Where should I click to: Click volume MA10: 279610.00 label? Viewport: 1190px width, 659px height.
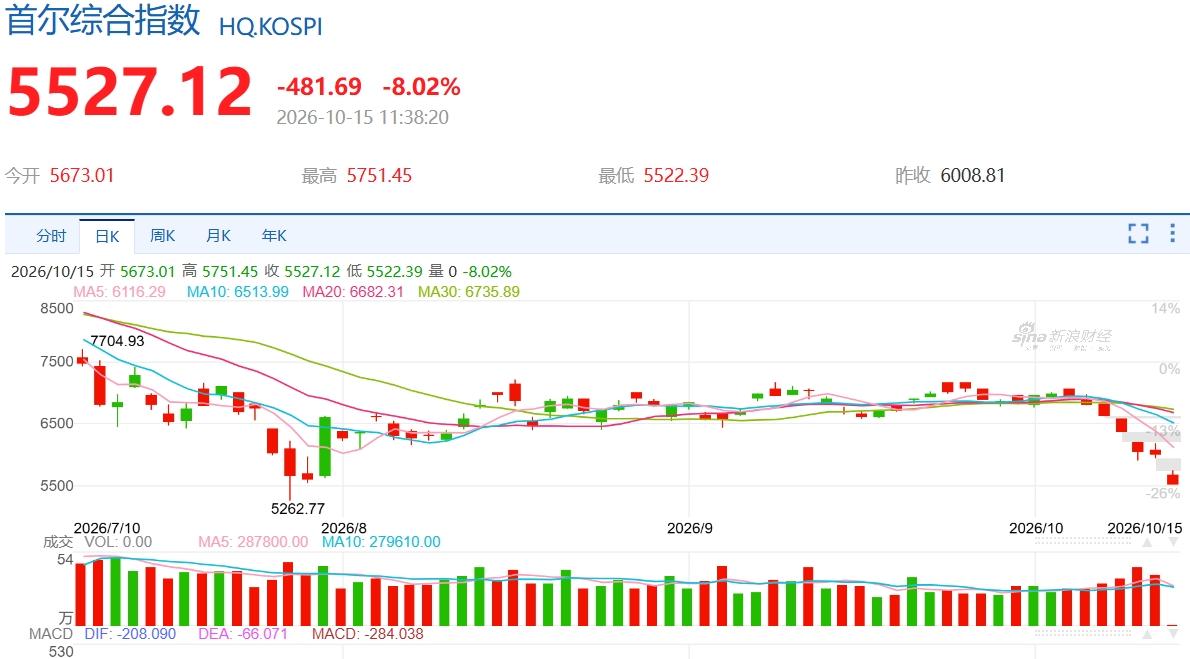pos(381,542)
